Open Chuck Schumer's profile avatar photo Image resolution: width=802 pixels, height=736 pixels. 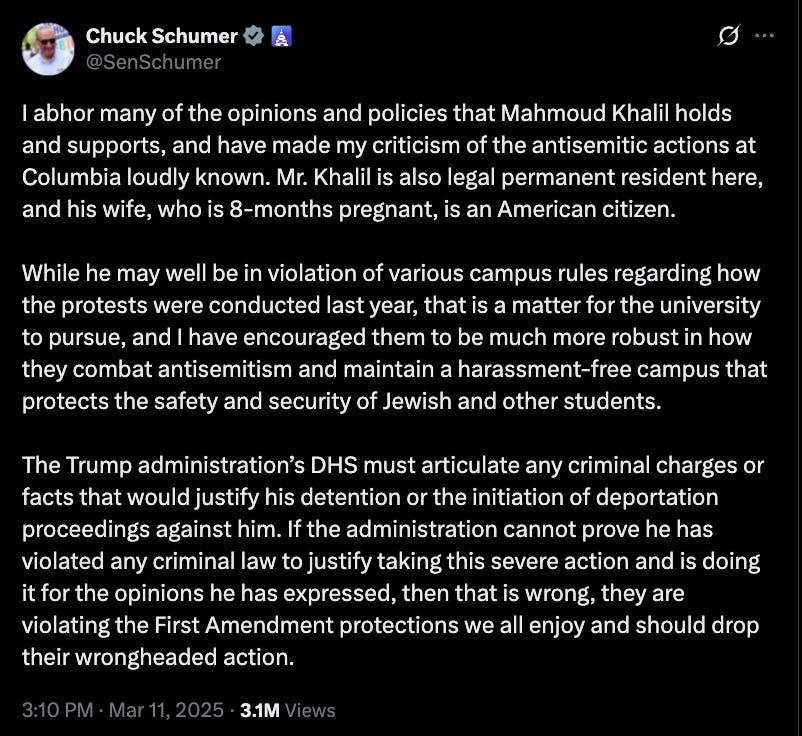pyautogui.click(x=48, y=49)
